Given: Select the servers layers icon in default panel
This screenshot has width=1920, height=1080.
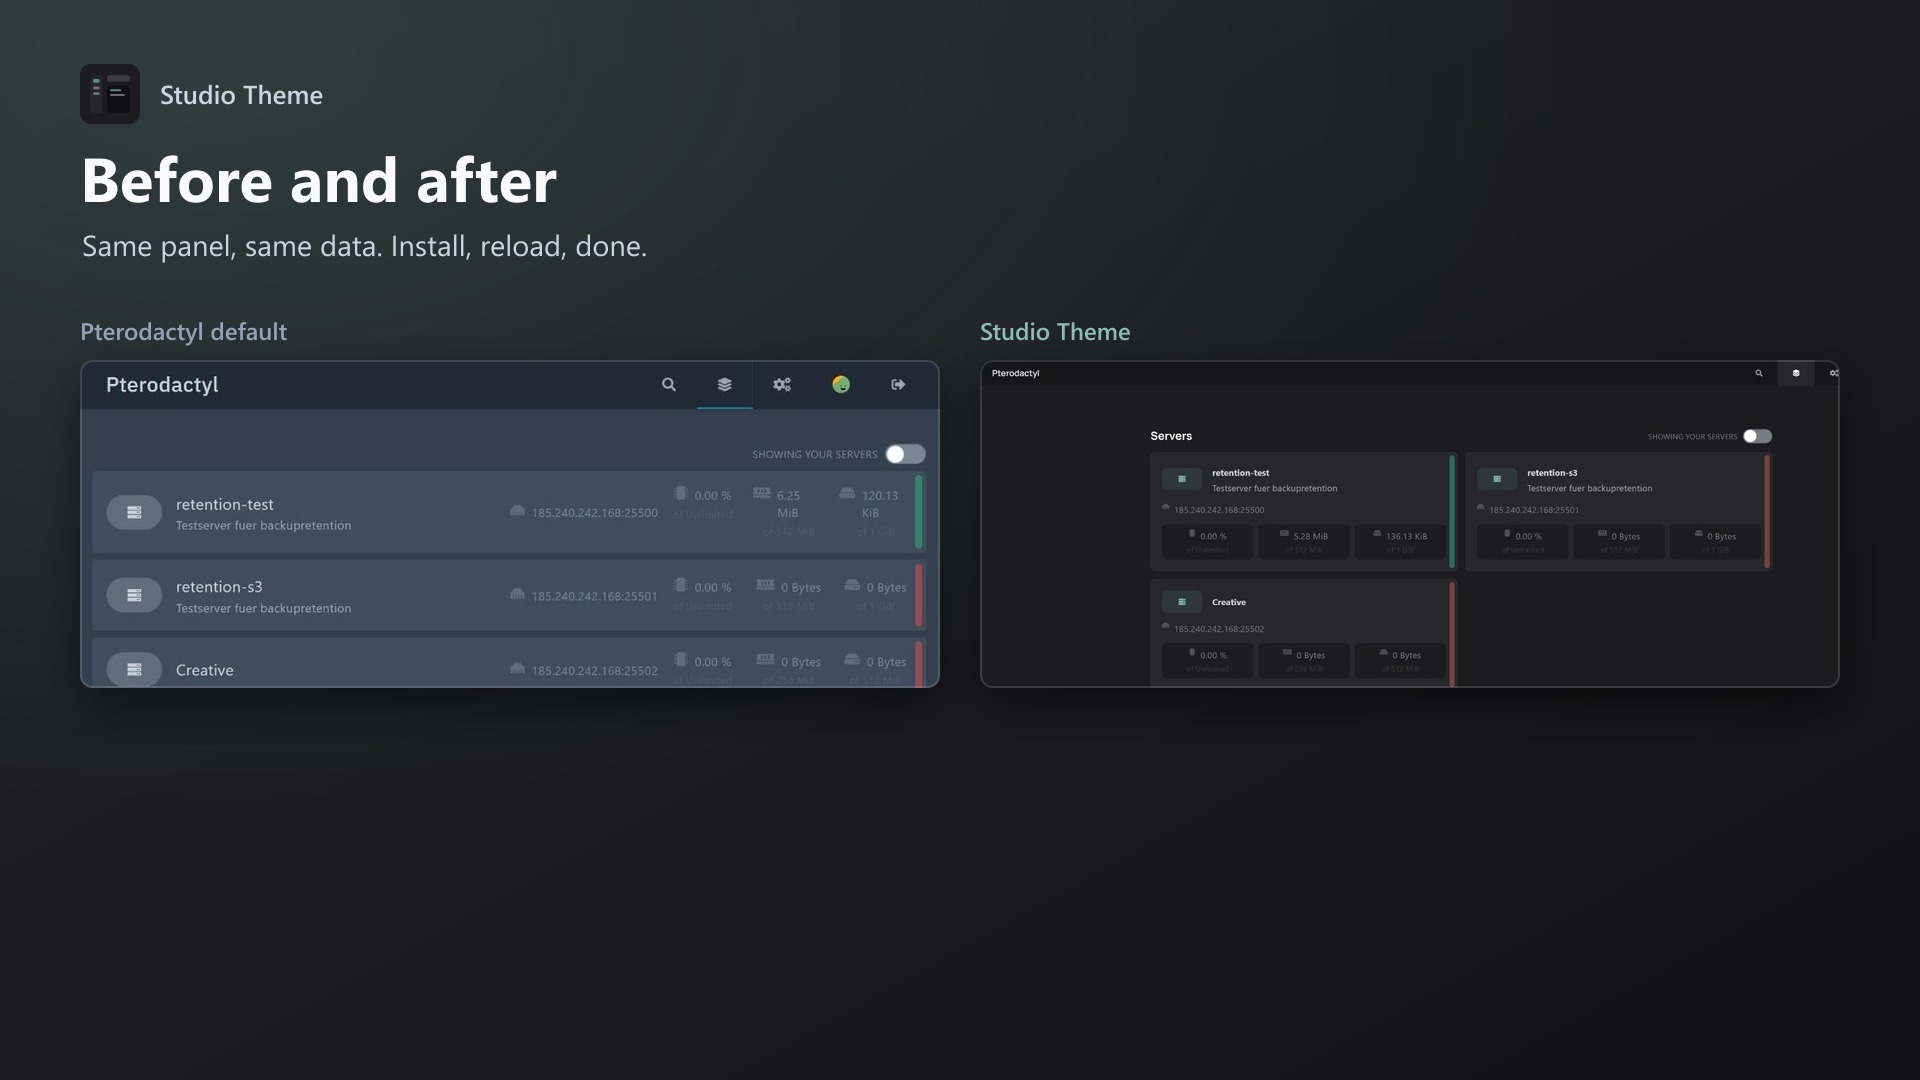Looking at the screenshot, I should click(725, 385).
